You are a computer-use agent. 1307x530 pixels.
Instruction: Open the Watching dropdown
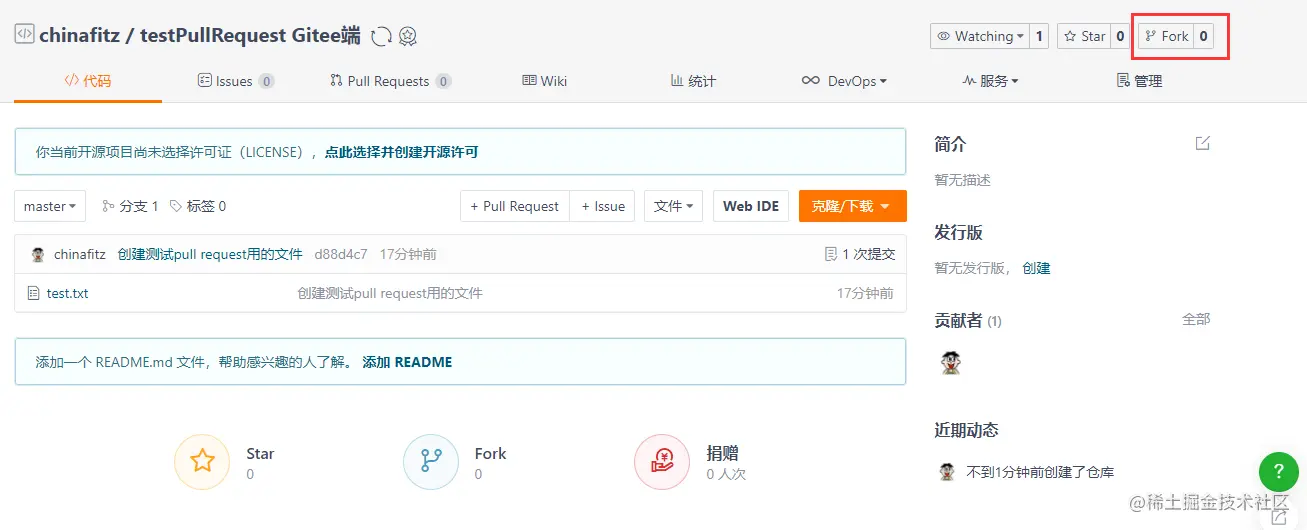coord(980,36)
